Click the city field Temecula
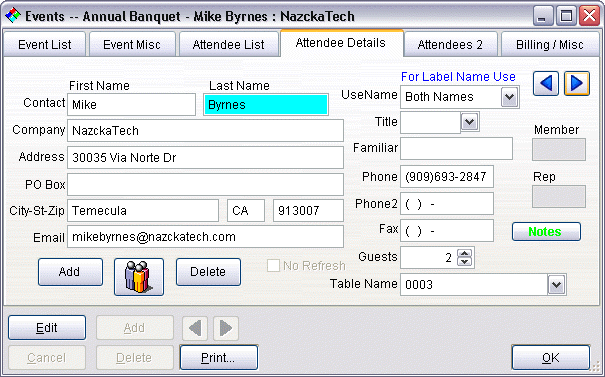The width and height of the screenshot is (605, 377). 143,210
